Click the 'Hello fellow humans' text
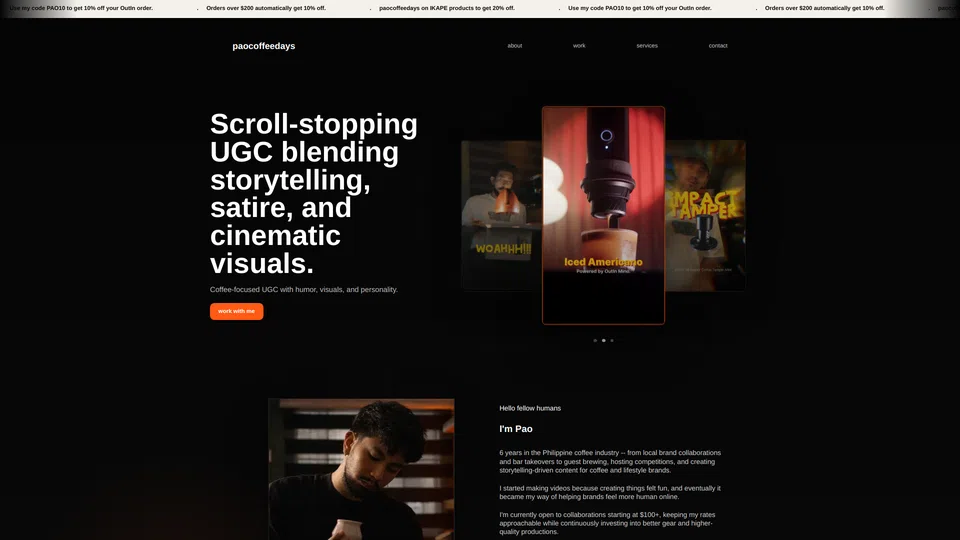 click(530, 408)
